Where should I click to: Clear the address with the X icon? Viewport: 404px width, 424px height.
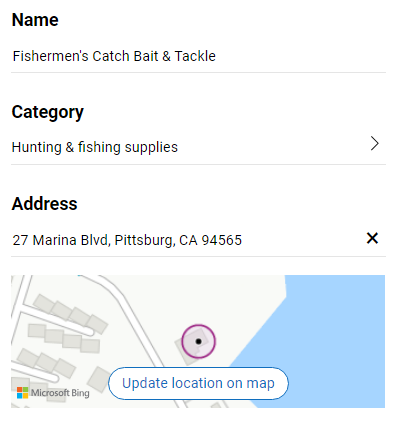pos(372,238)
